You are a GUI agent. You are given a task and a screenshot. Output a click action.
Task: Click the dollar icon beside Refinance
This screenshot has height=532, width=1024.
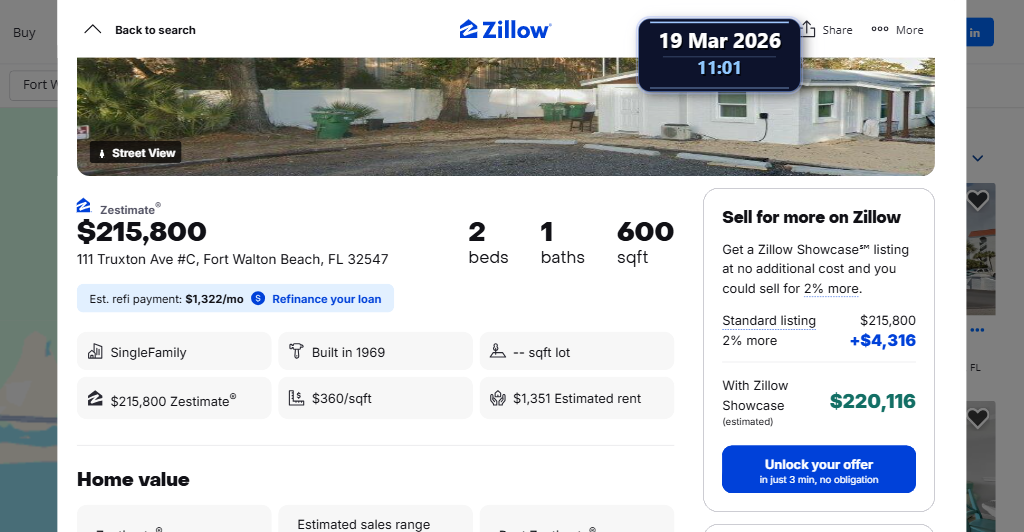click(x=258, y=298)
